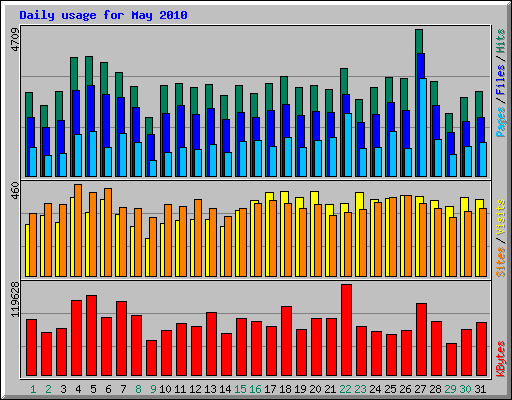This screenshot has width=512, height=400.
Task: Click day 30 on the x-axis
Action: tap(465, 389)
